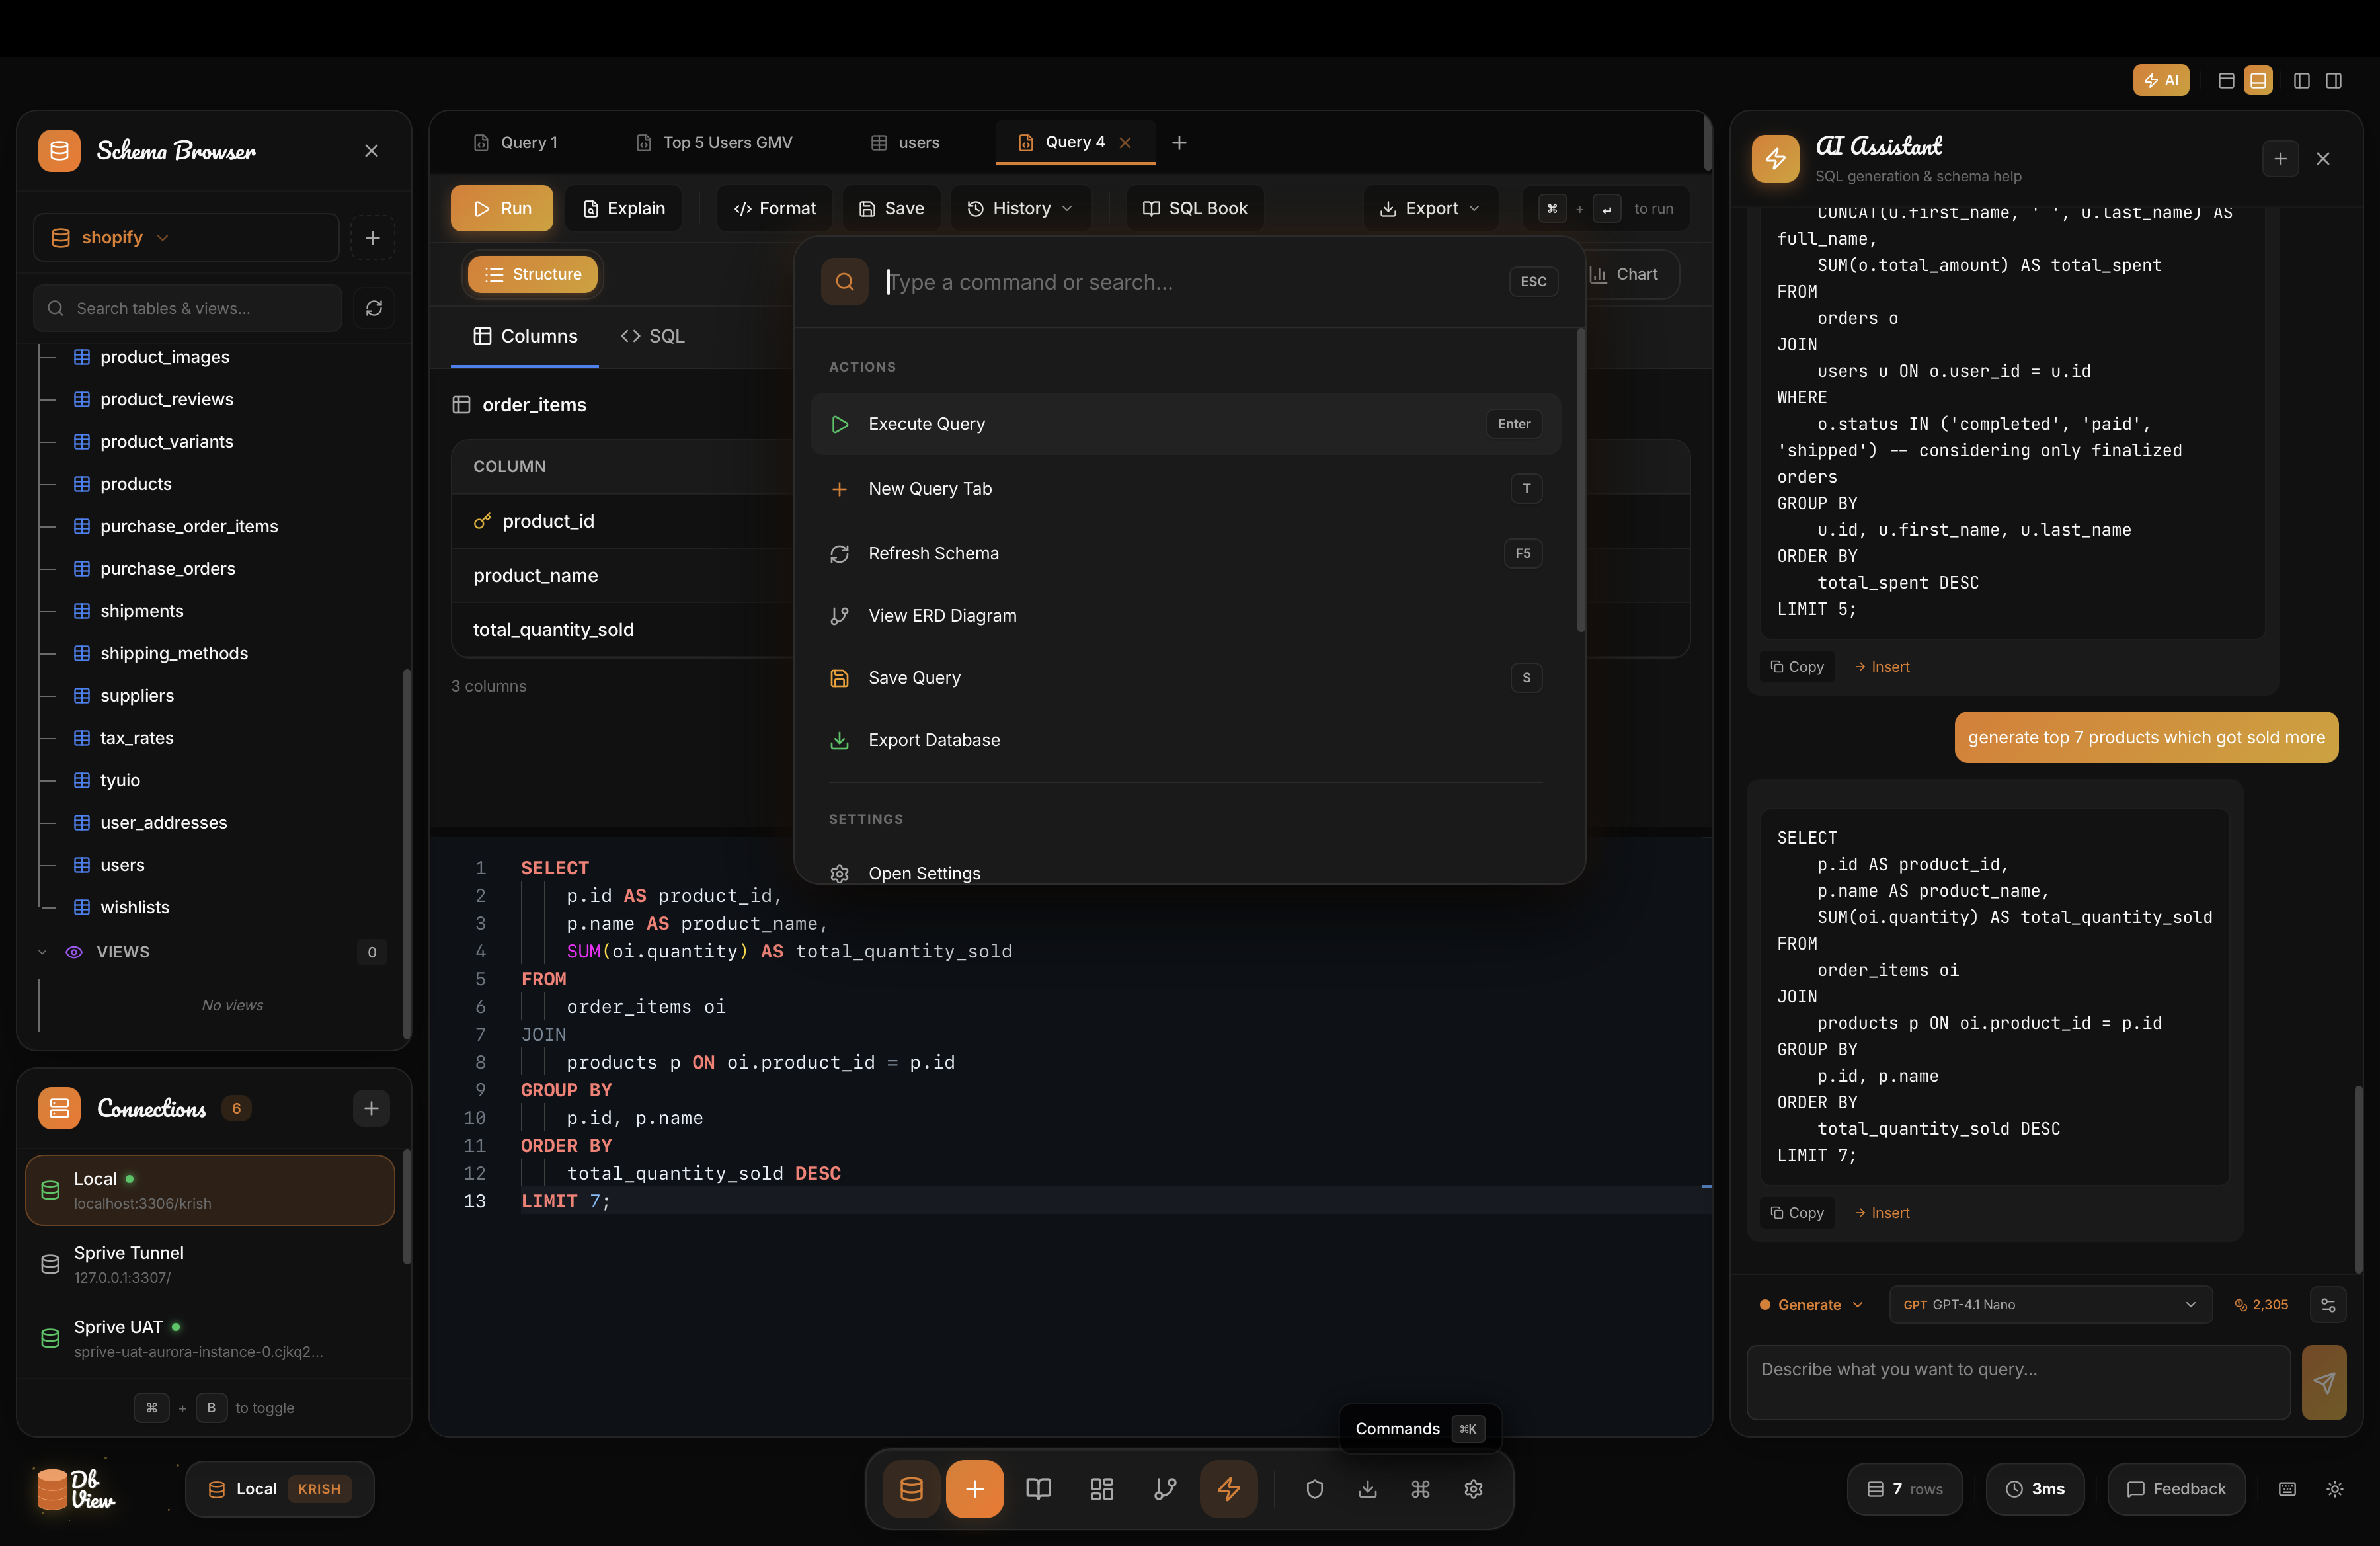Toggle the app theme with the brightness icon
Image resolution: width=2380 pixels, height=1546 pixels.
[2336, 1489]
